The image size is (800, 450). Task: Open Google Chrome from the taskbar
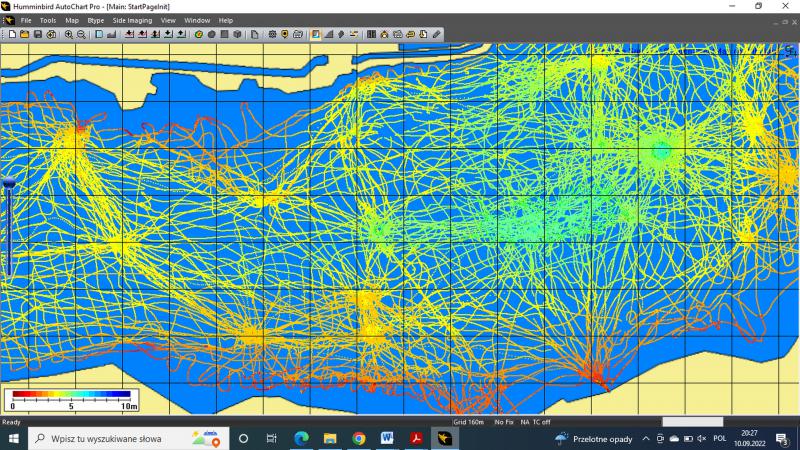(358, 438)
